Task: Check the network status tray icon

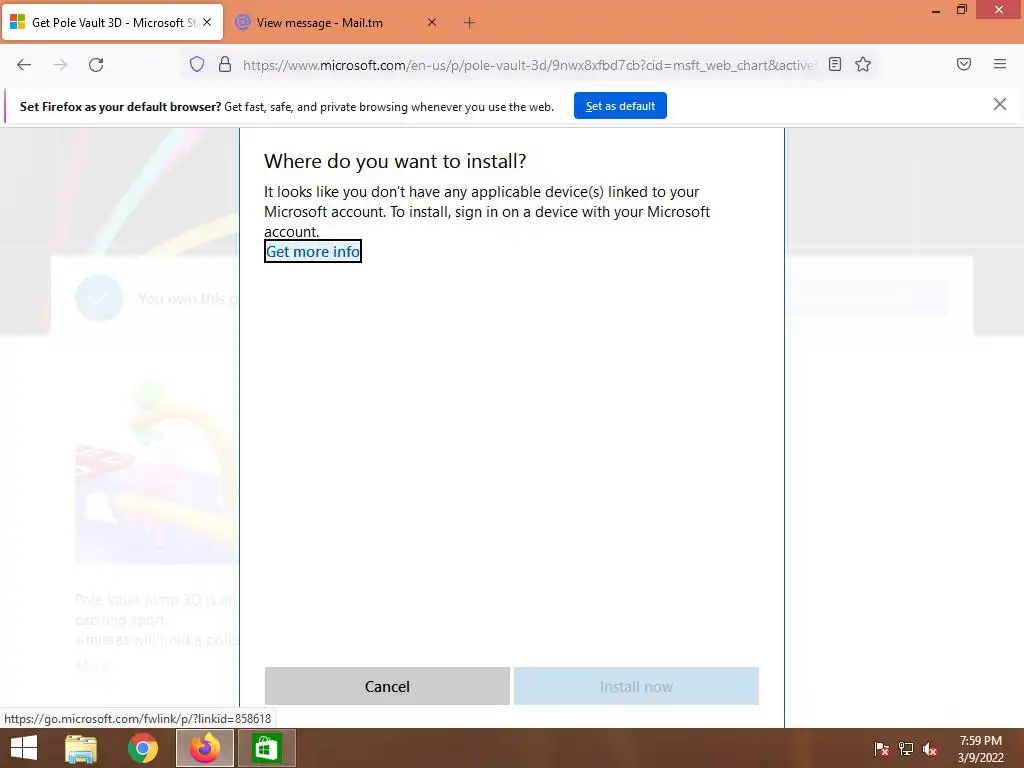Action: point(906,749)
